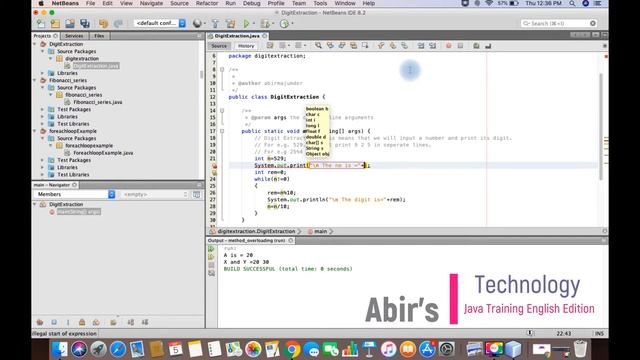The height and width of the screenshot is (360, 640).
Task: Select Fibonacci_series.java in project tree
Action: tap(98, 102)
